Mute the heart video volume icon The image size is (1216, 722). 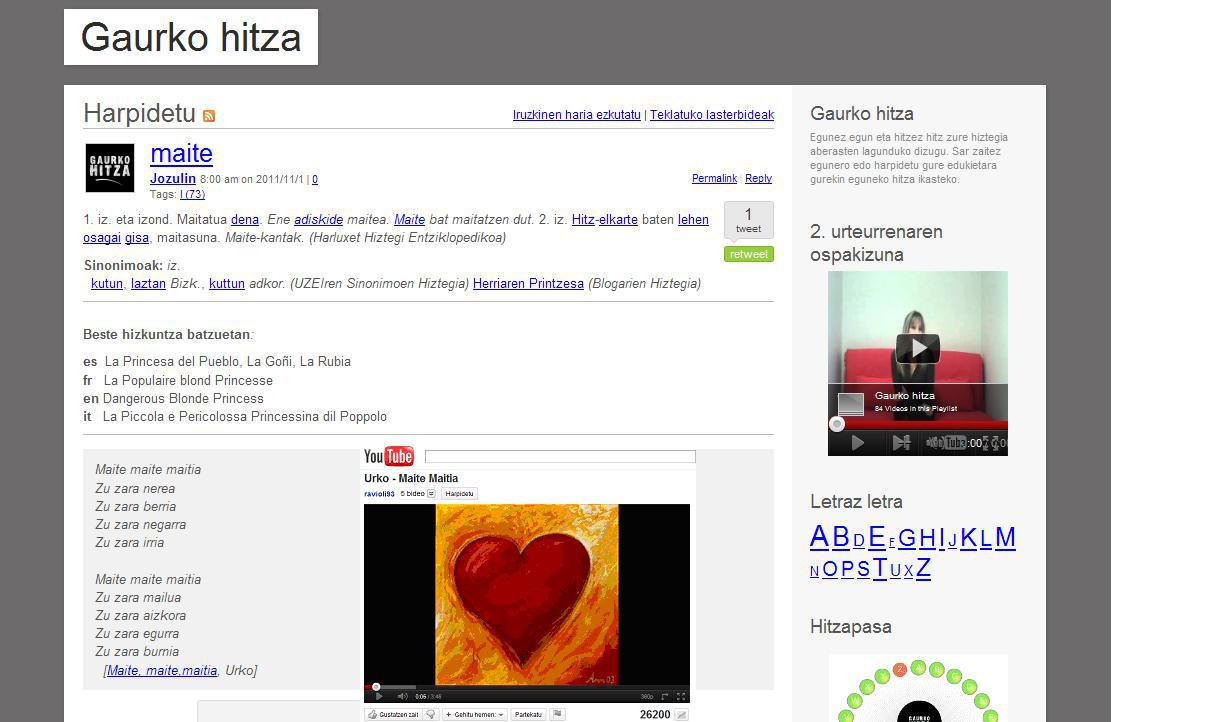pos(402,696)
